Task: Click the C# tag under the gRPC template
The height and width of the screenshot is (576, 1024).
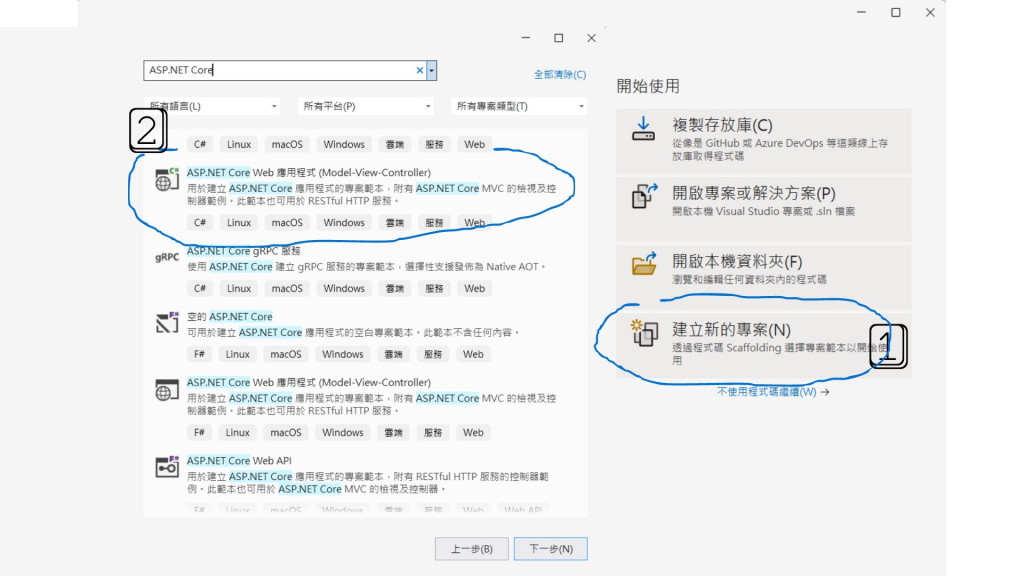Action: tap(200, 288)
